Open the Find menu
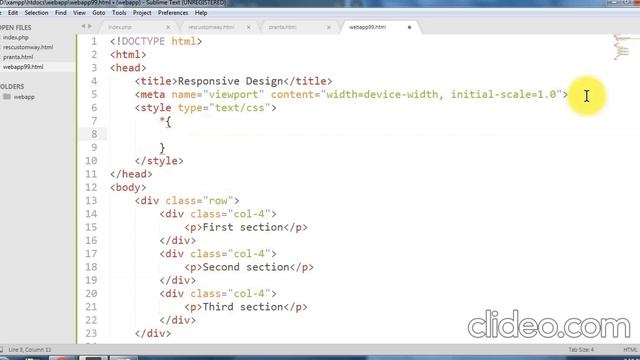The image size is (640, 360). pyautogui.click(x=60, y=13)
